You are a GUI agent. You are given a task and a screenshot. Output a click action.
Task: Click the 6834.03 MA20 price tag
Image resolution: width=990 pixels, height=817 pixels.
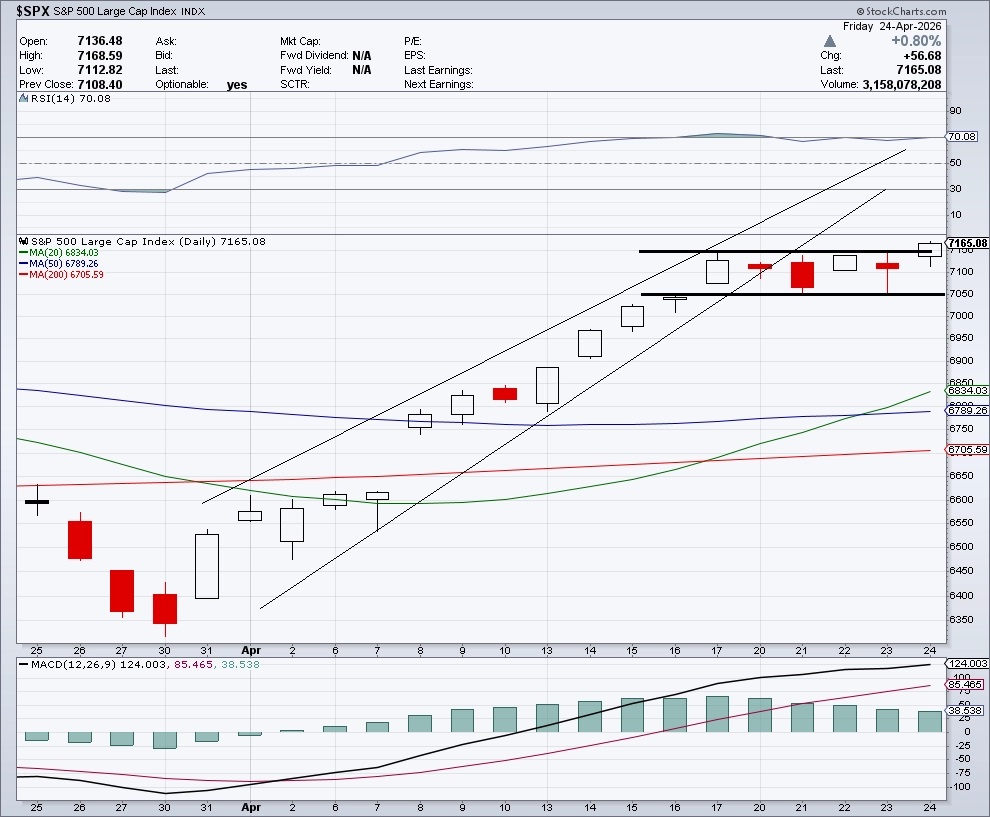[967, 391]
